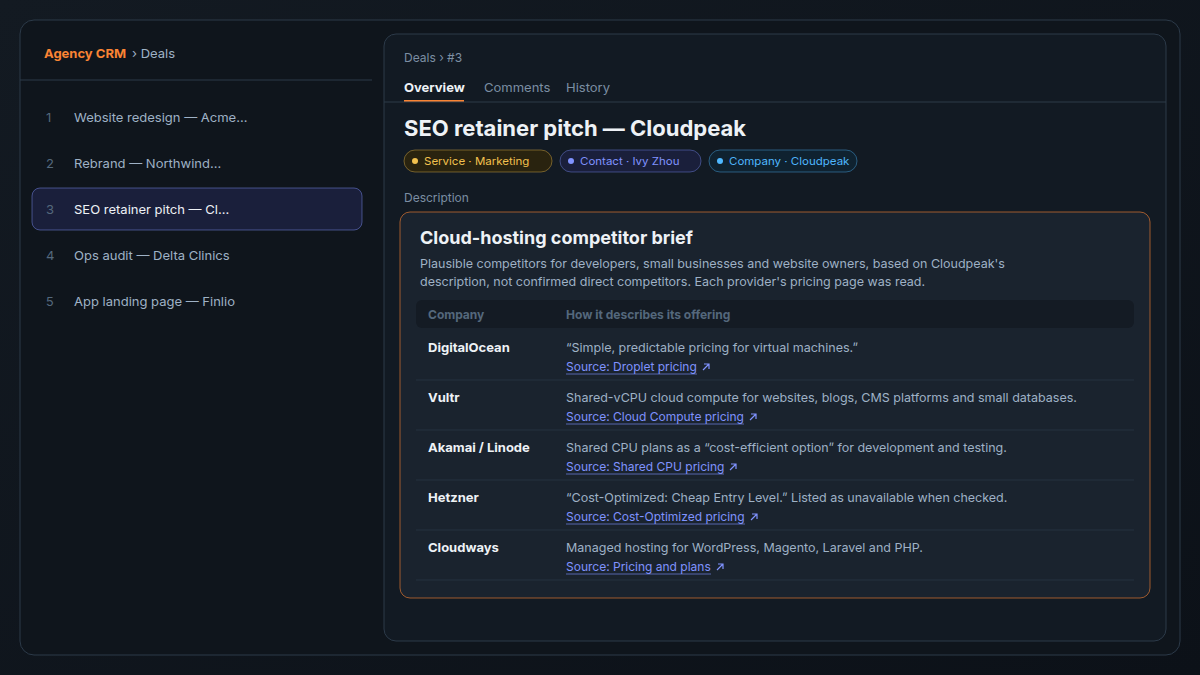1200x675 pixels.
Task: Click Cloudways' managed hosting description
Action: 744,548
